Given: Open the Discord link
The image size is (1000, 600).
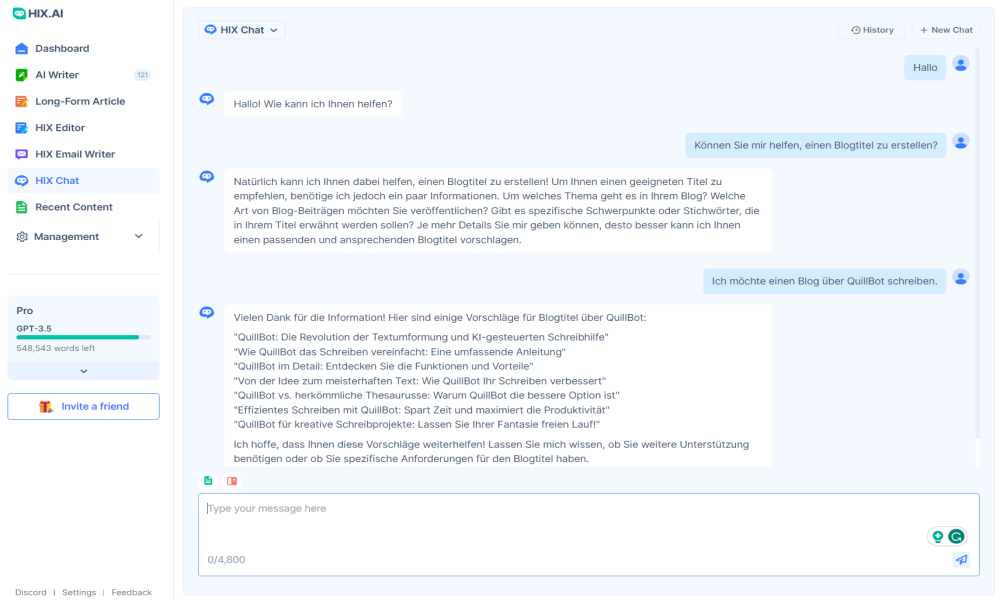Looking at the screenshot, I should click(31, 592).
